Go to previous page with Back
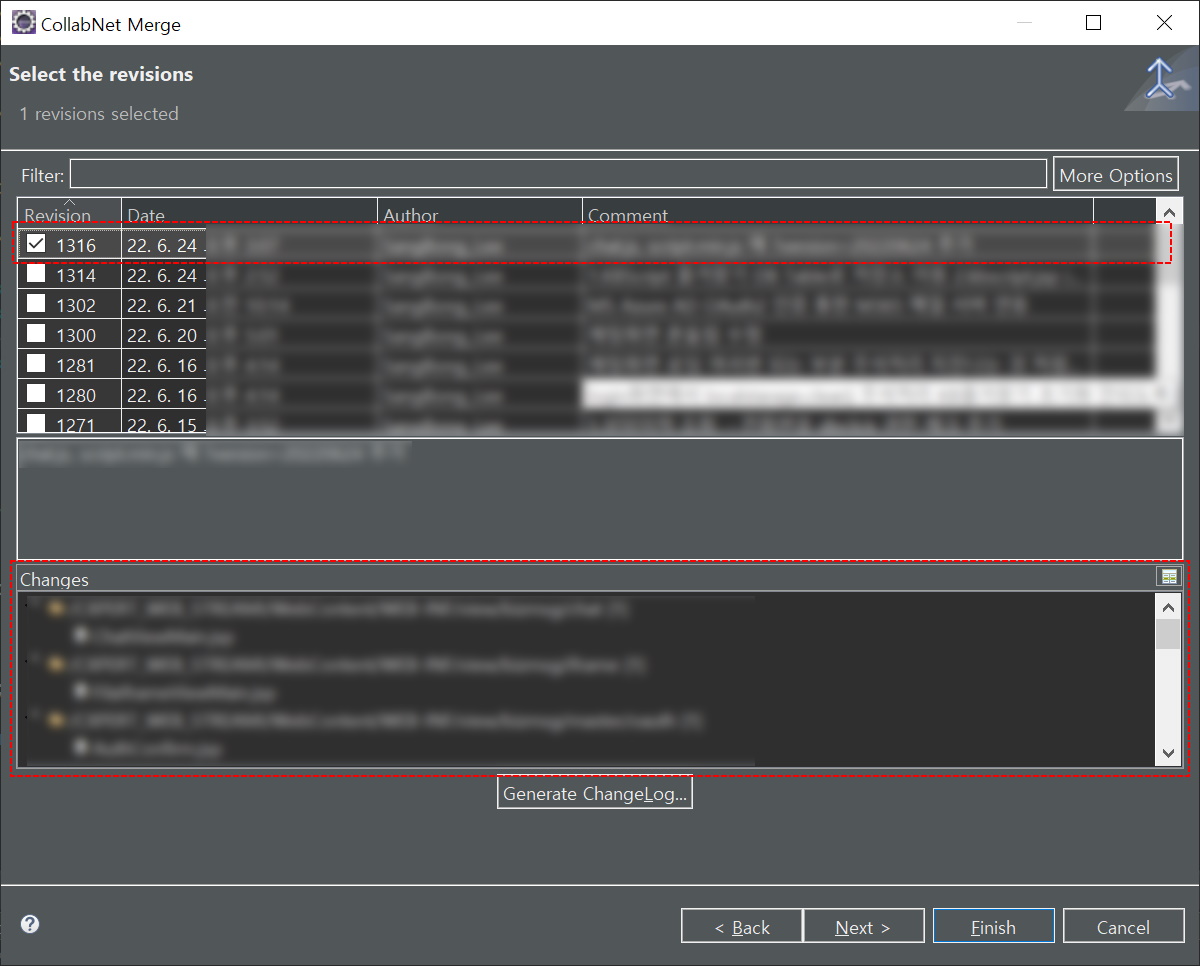Image resolution: width=1200 pixels, height=966 pixels. coord(742,927)
